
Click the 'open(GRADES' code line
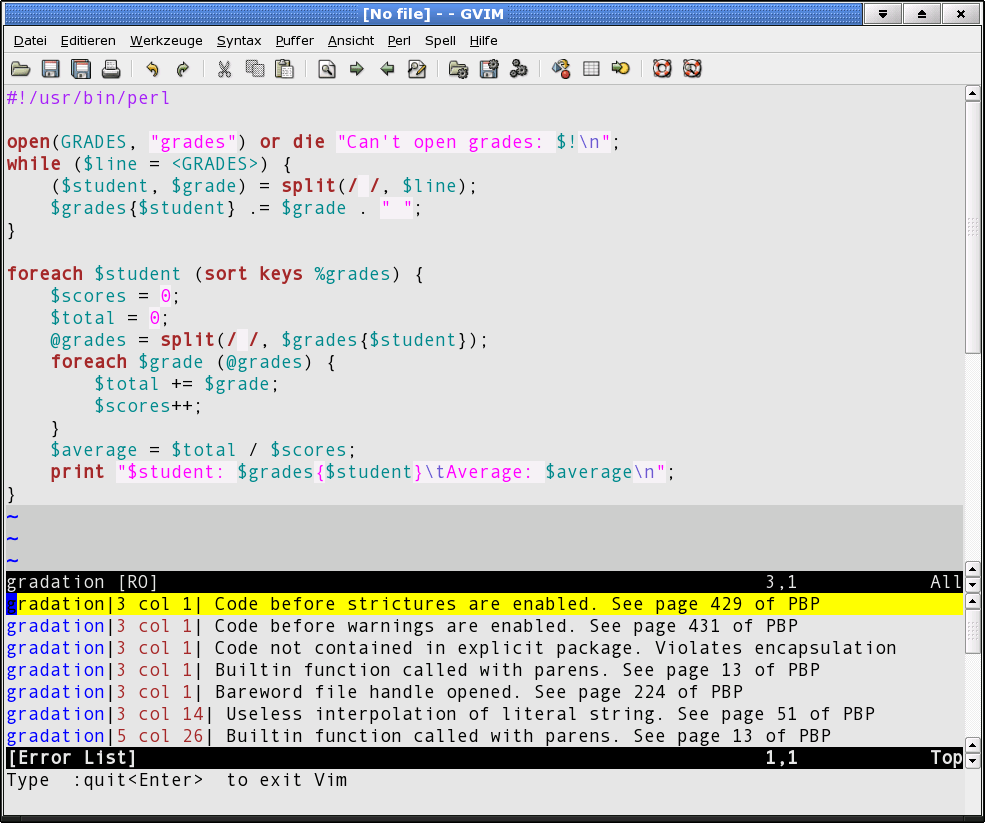(x=313, y=143)
